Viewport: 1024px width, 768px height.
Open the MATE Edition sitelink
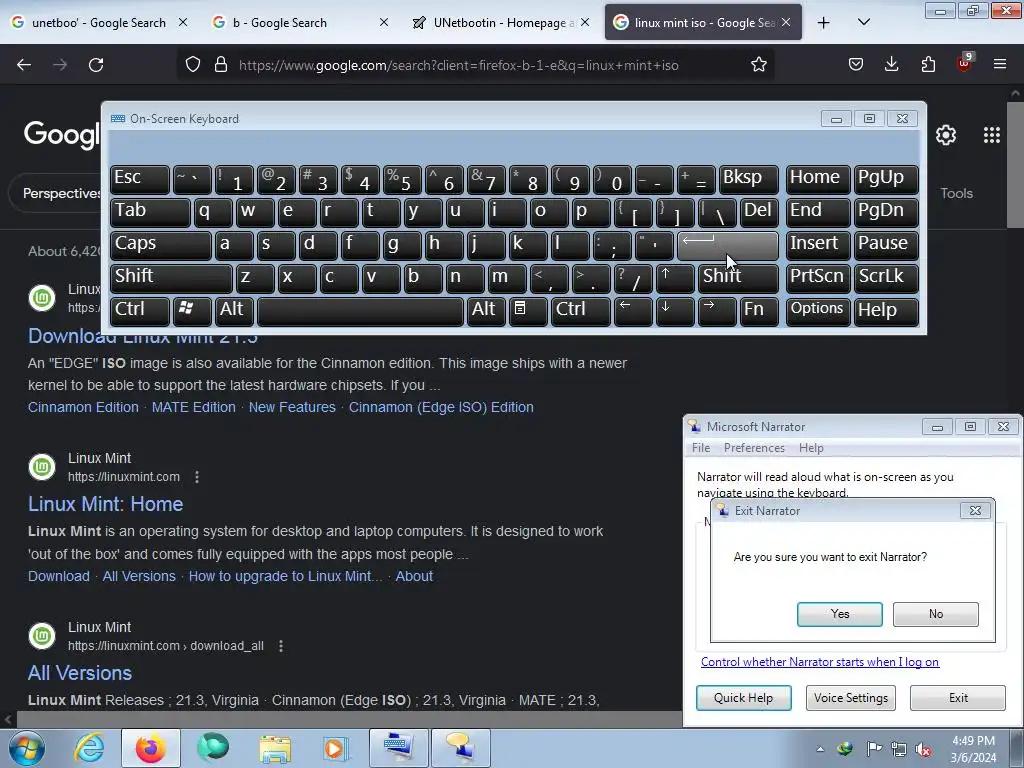[x=193, y=407]
